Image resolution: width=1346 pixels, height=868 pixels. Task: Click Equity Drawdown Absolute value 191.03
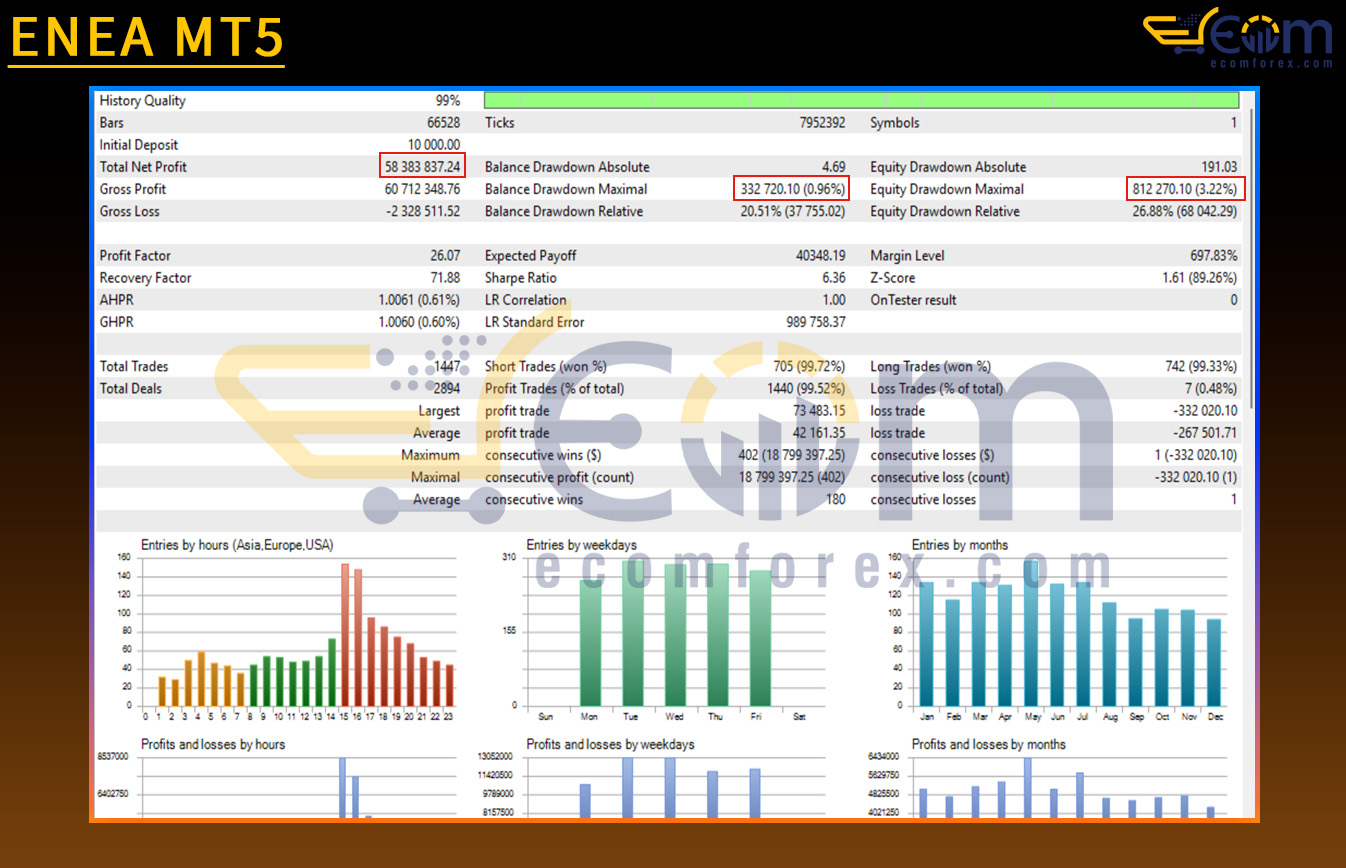[1219, 167]
